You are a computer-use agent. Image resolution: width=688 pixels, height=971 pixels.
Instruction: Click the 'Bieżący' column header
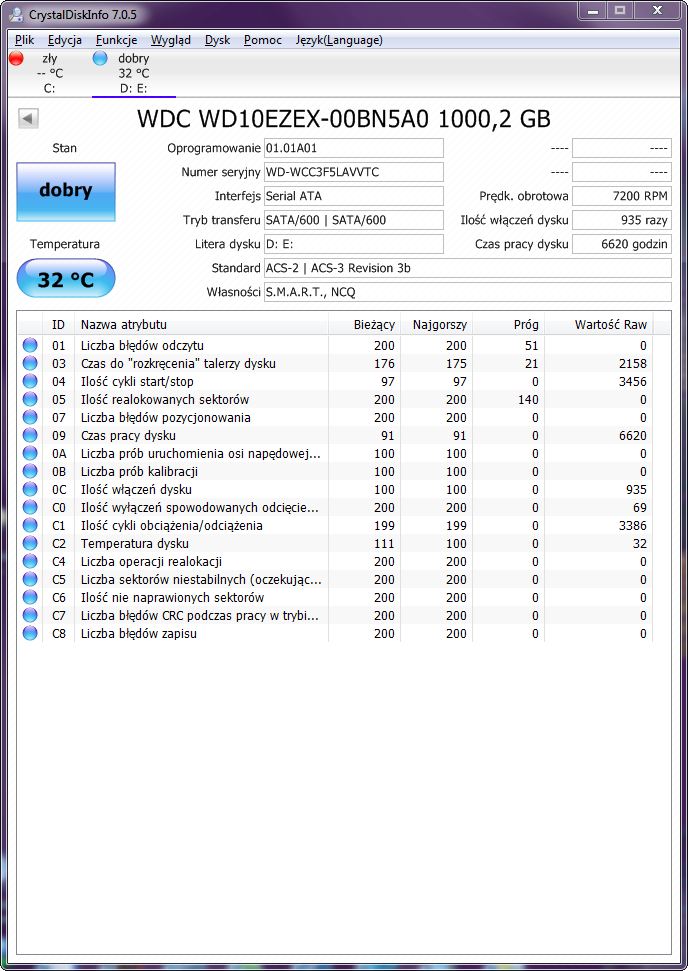(x=364, y=324)
